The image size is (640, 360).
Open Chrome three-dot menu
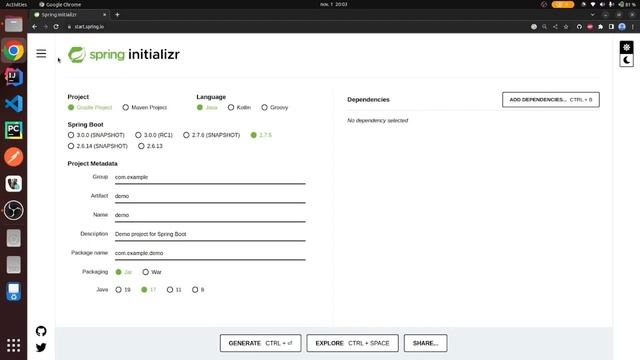point(633,27)
